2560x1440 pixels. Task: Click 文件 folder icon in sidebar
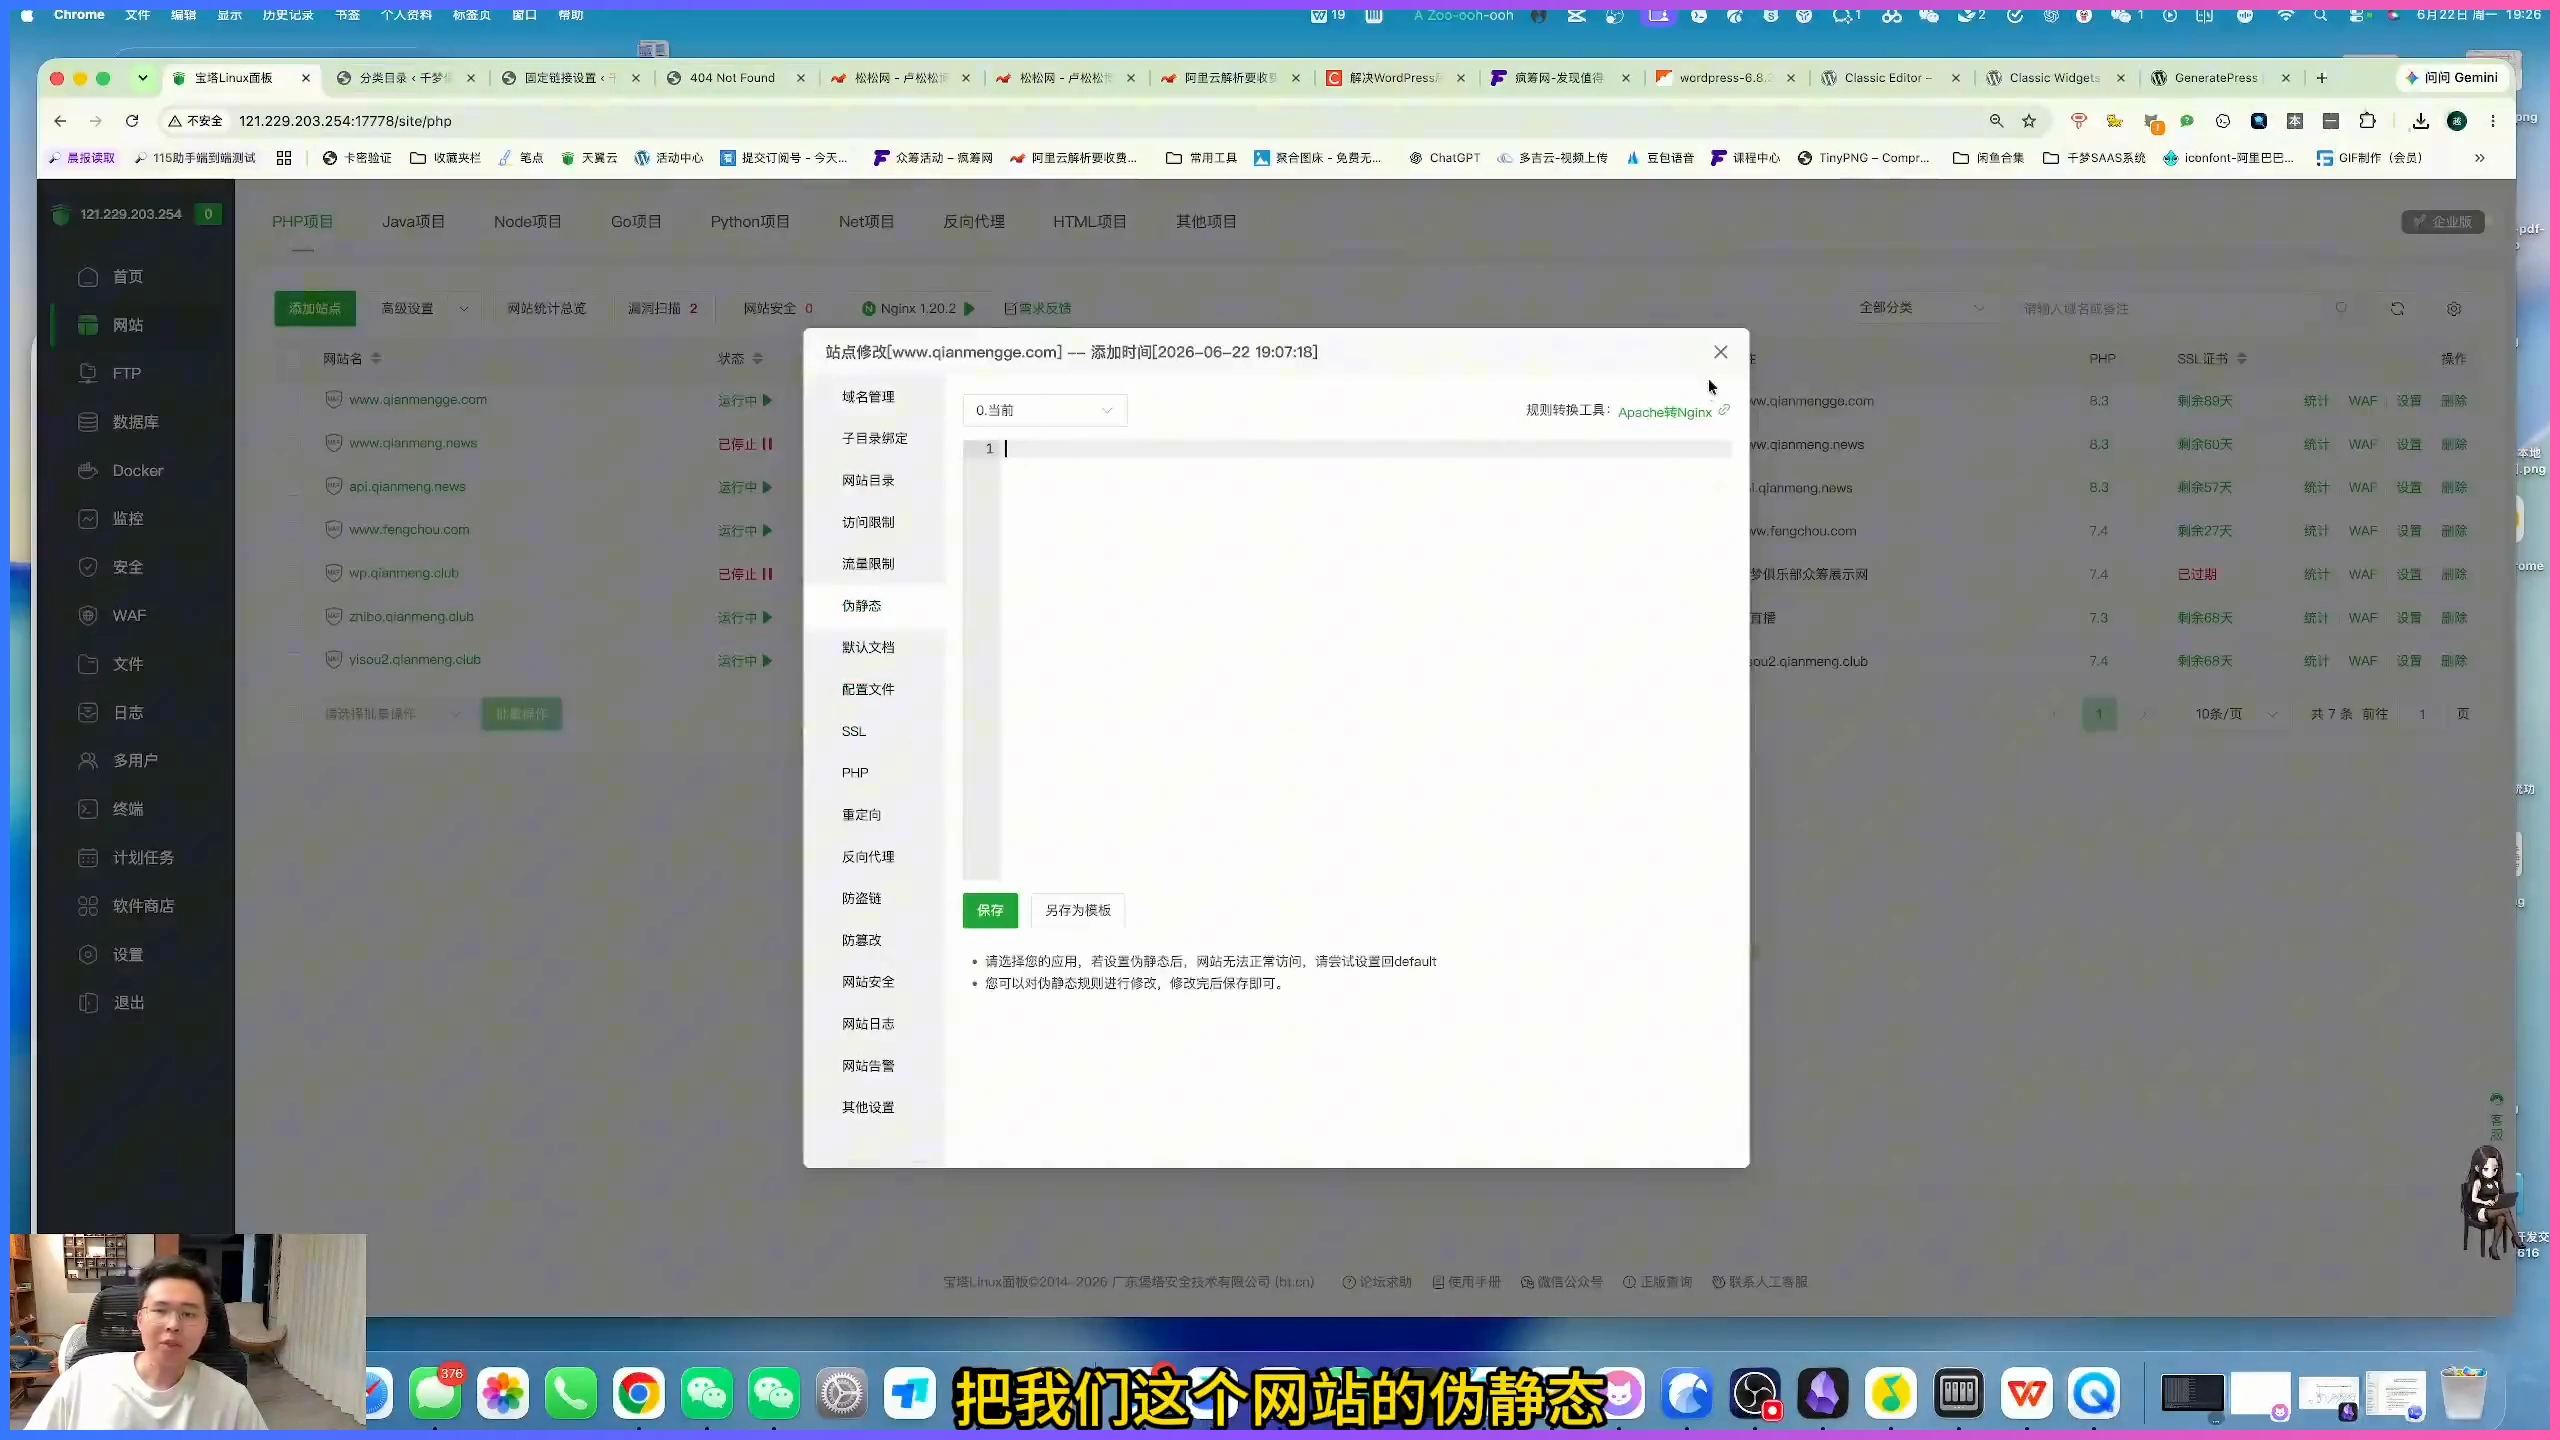coord(88,664)
